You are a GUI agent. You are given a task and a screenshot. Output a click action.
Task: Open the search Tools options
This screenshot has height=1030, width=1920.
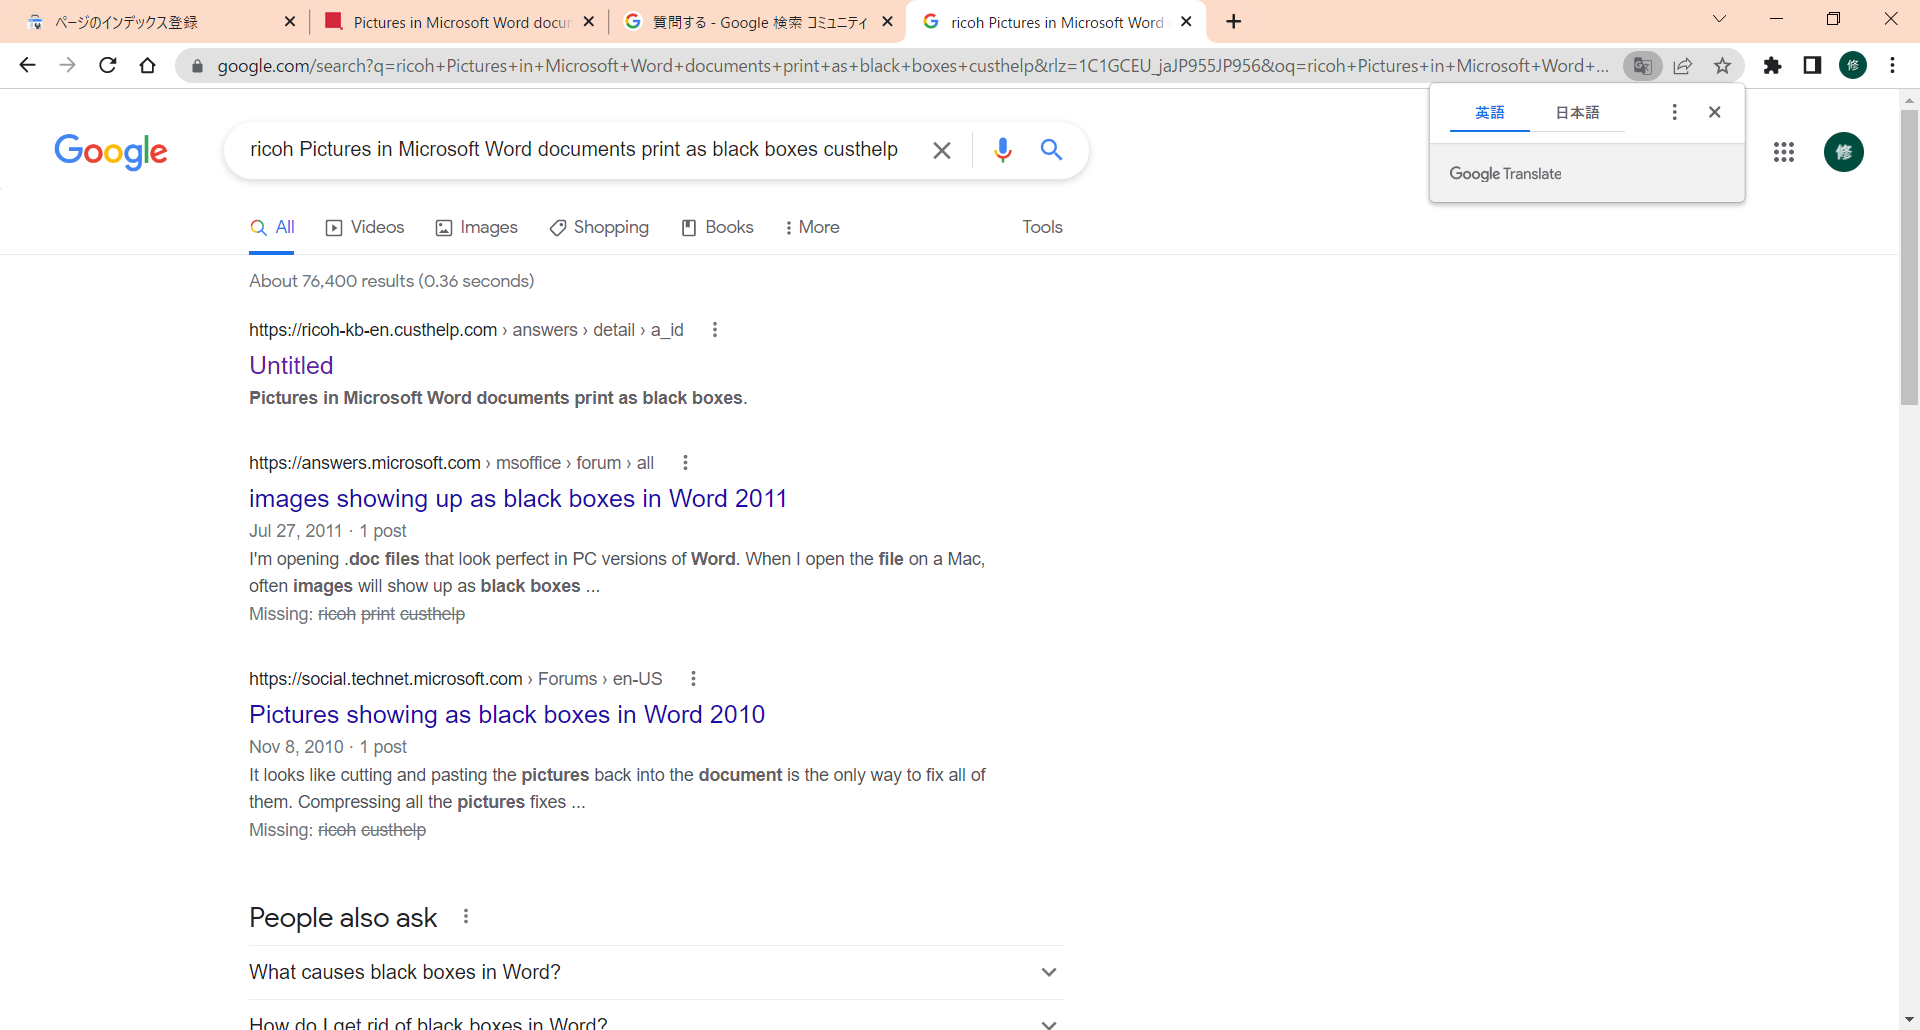click(1042, 227)
